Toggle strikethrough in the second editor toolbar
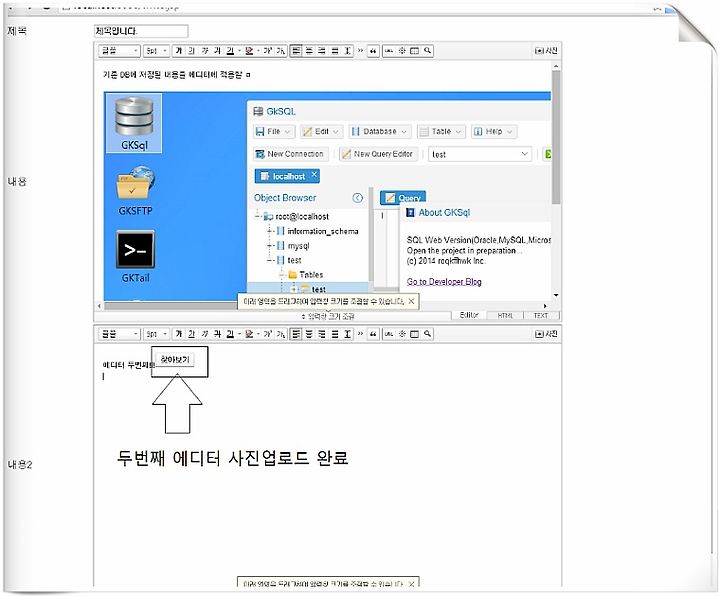The height and width of the screenshot is (596, 720). (x=218, y=334)
